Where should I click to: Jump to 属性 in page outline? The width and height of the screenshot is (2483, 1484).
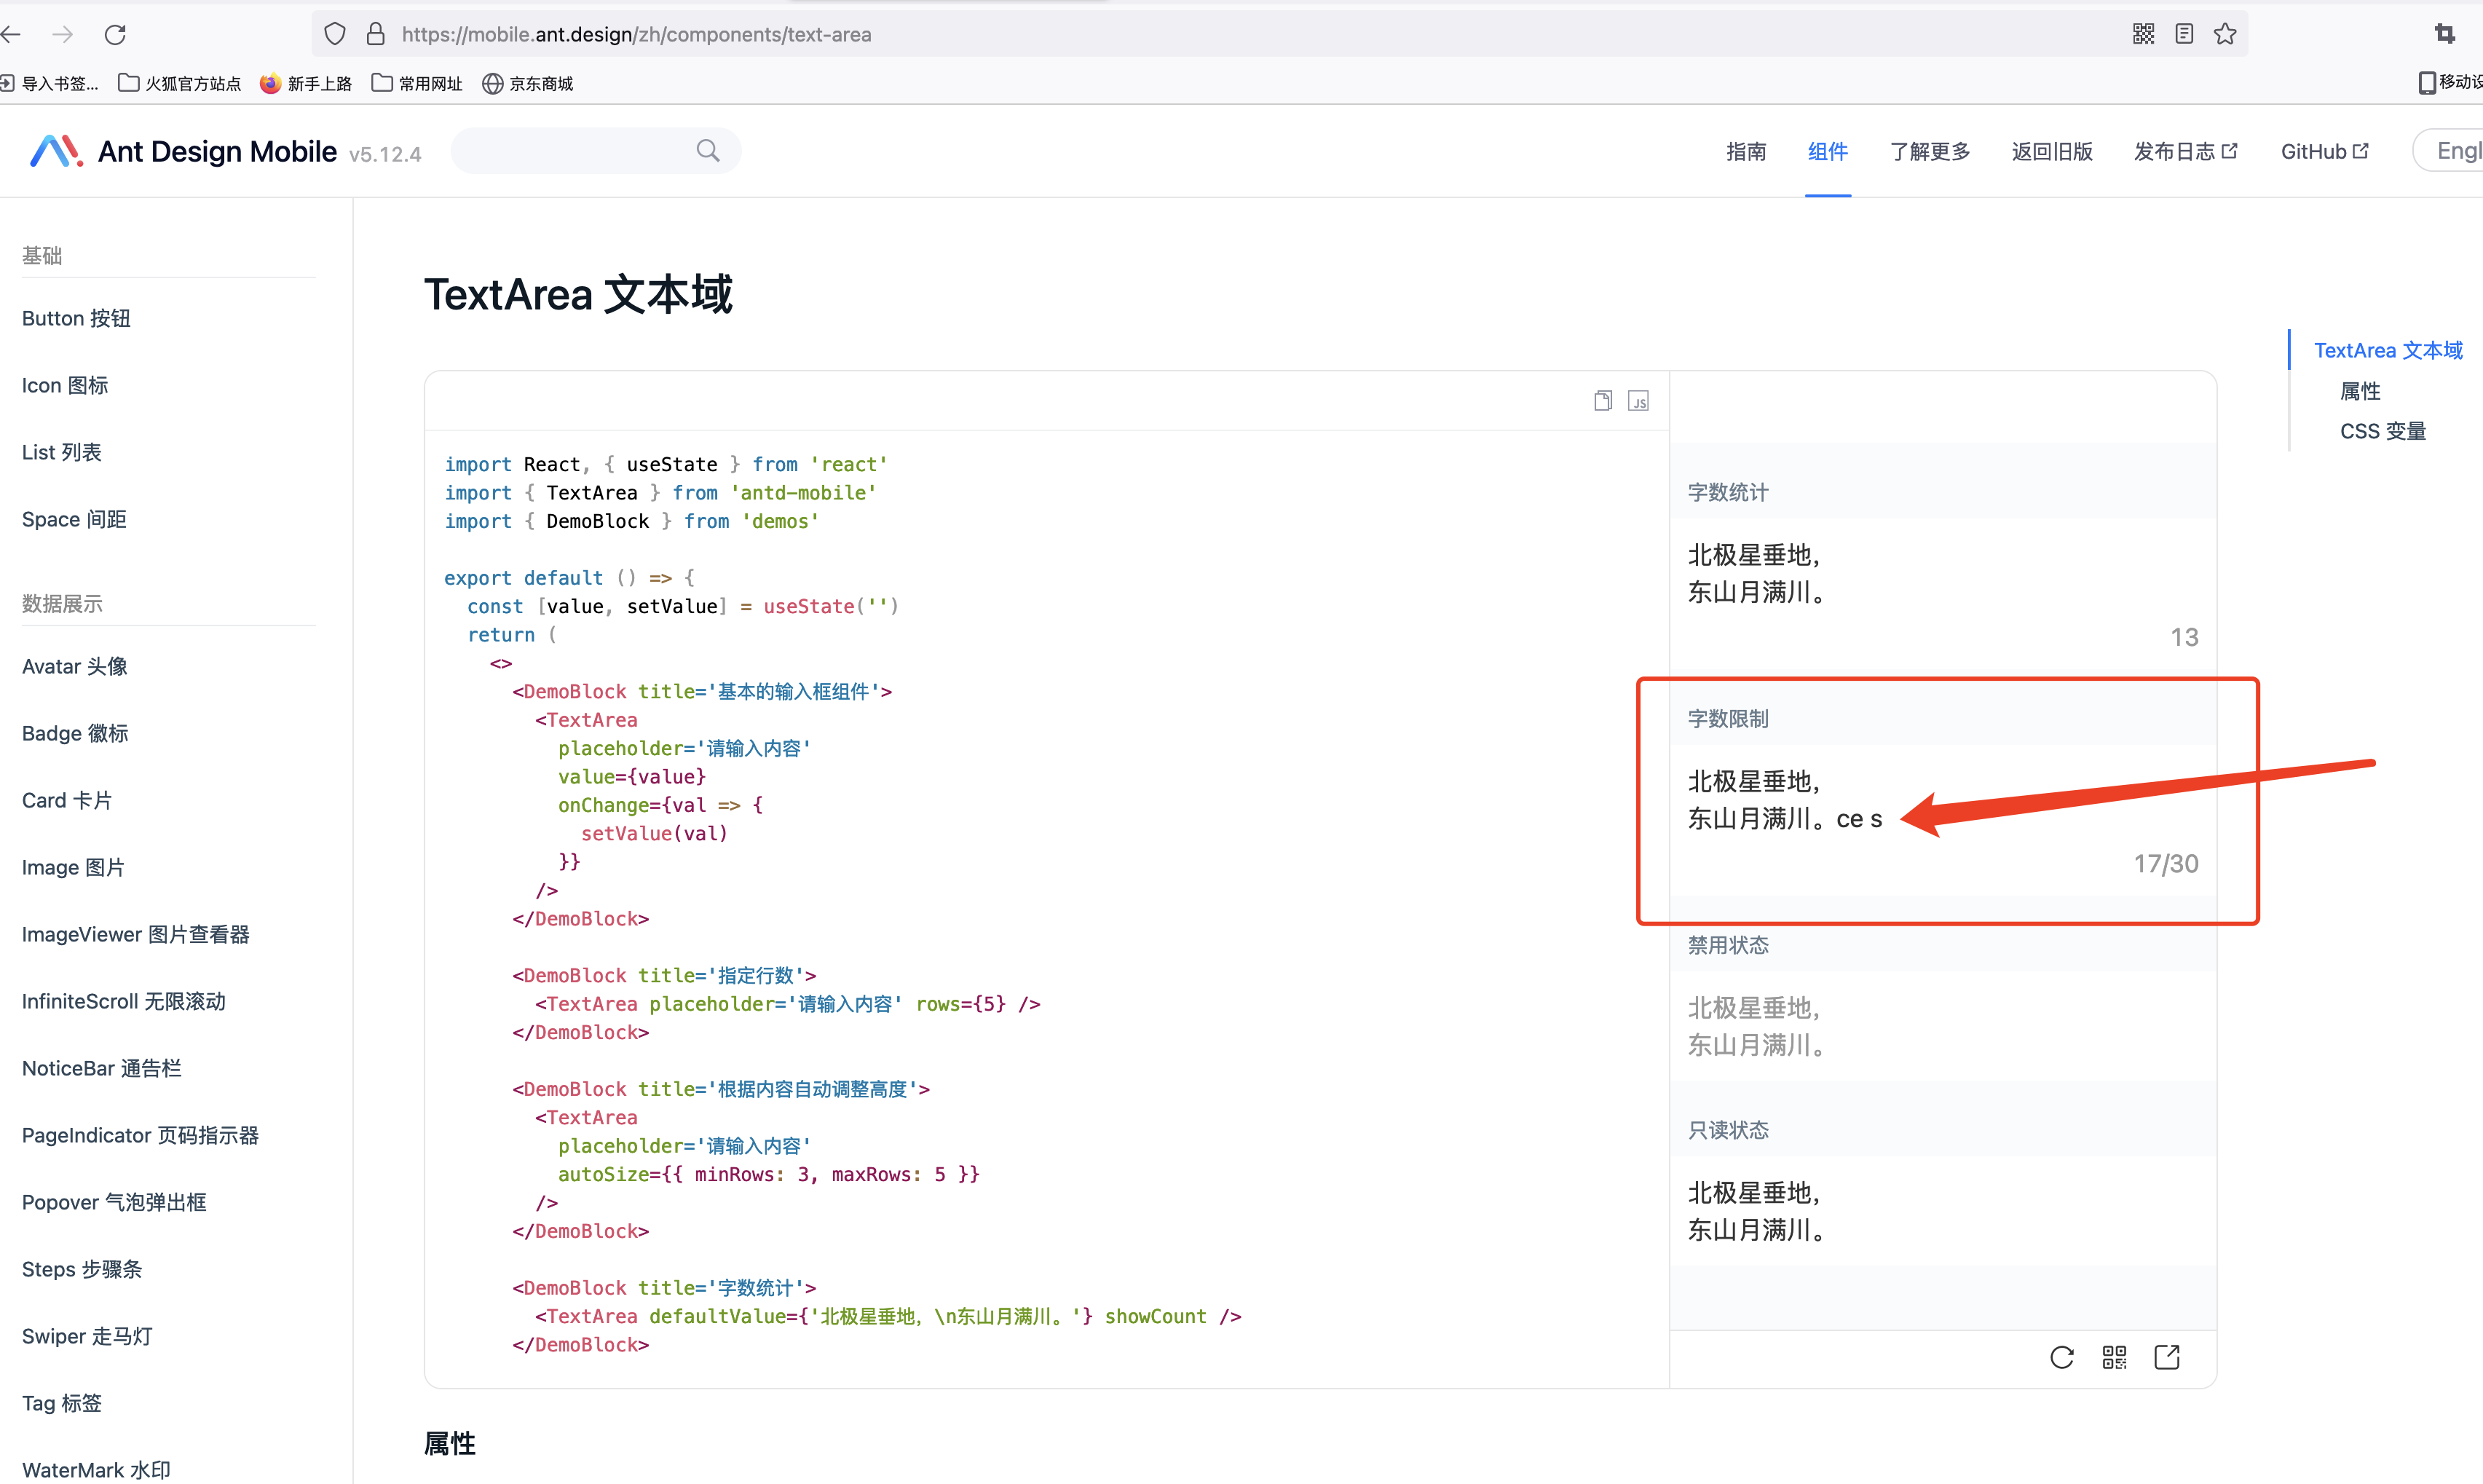pyautogui.click(x=2360, y=391)
